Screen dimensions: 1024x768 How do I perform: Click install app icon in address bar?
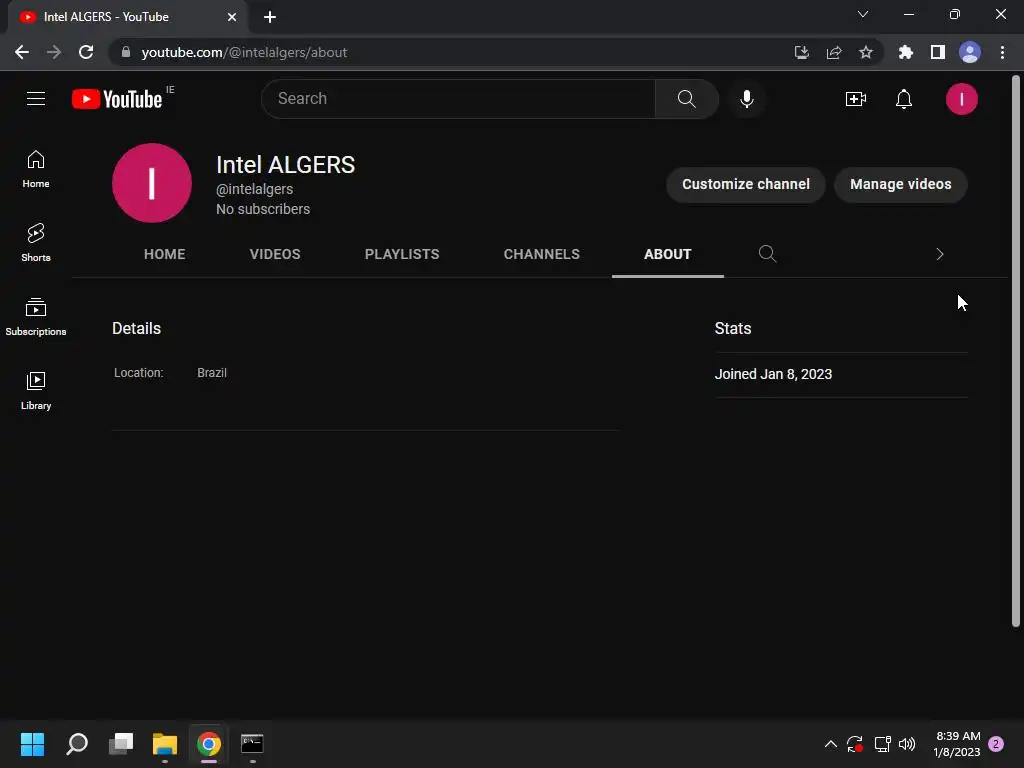pyautogui.click(x=802, y=52)
